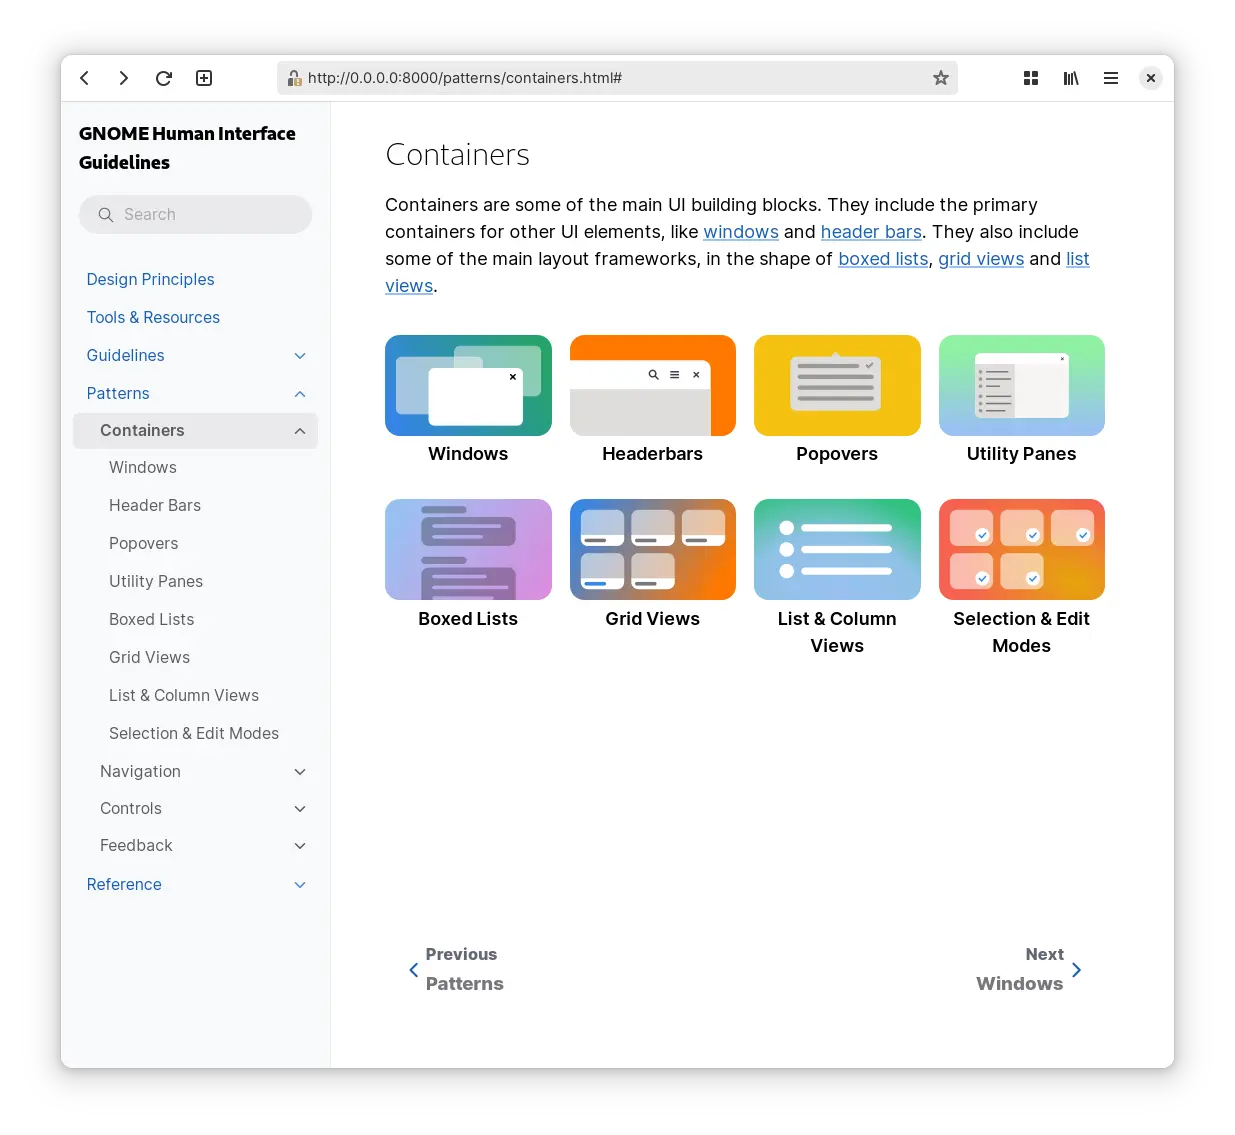
Task: Click the browser back arrow button
Action: pos(85,78)
